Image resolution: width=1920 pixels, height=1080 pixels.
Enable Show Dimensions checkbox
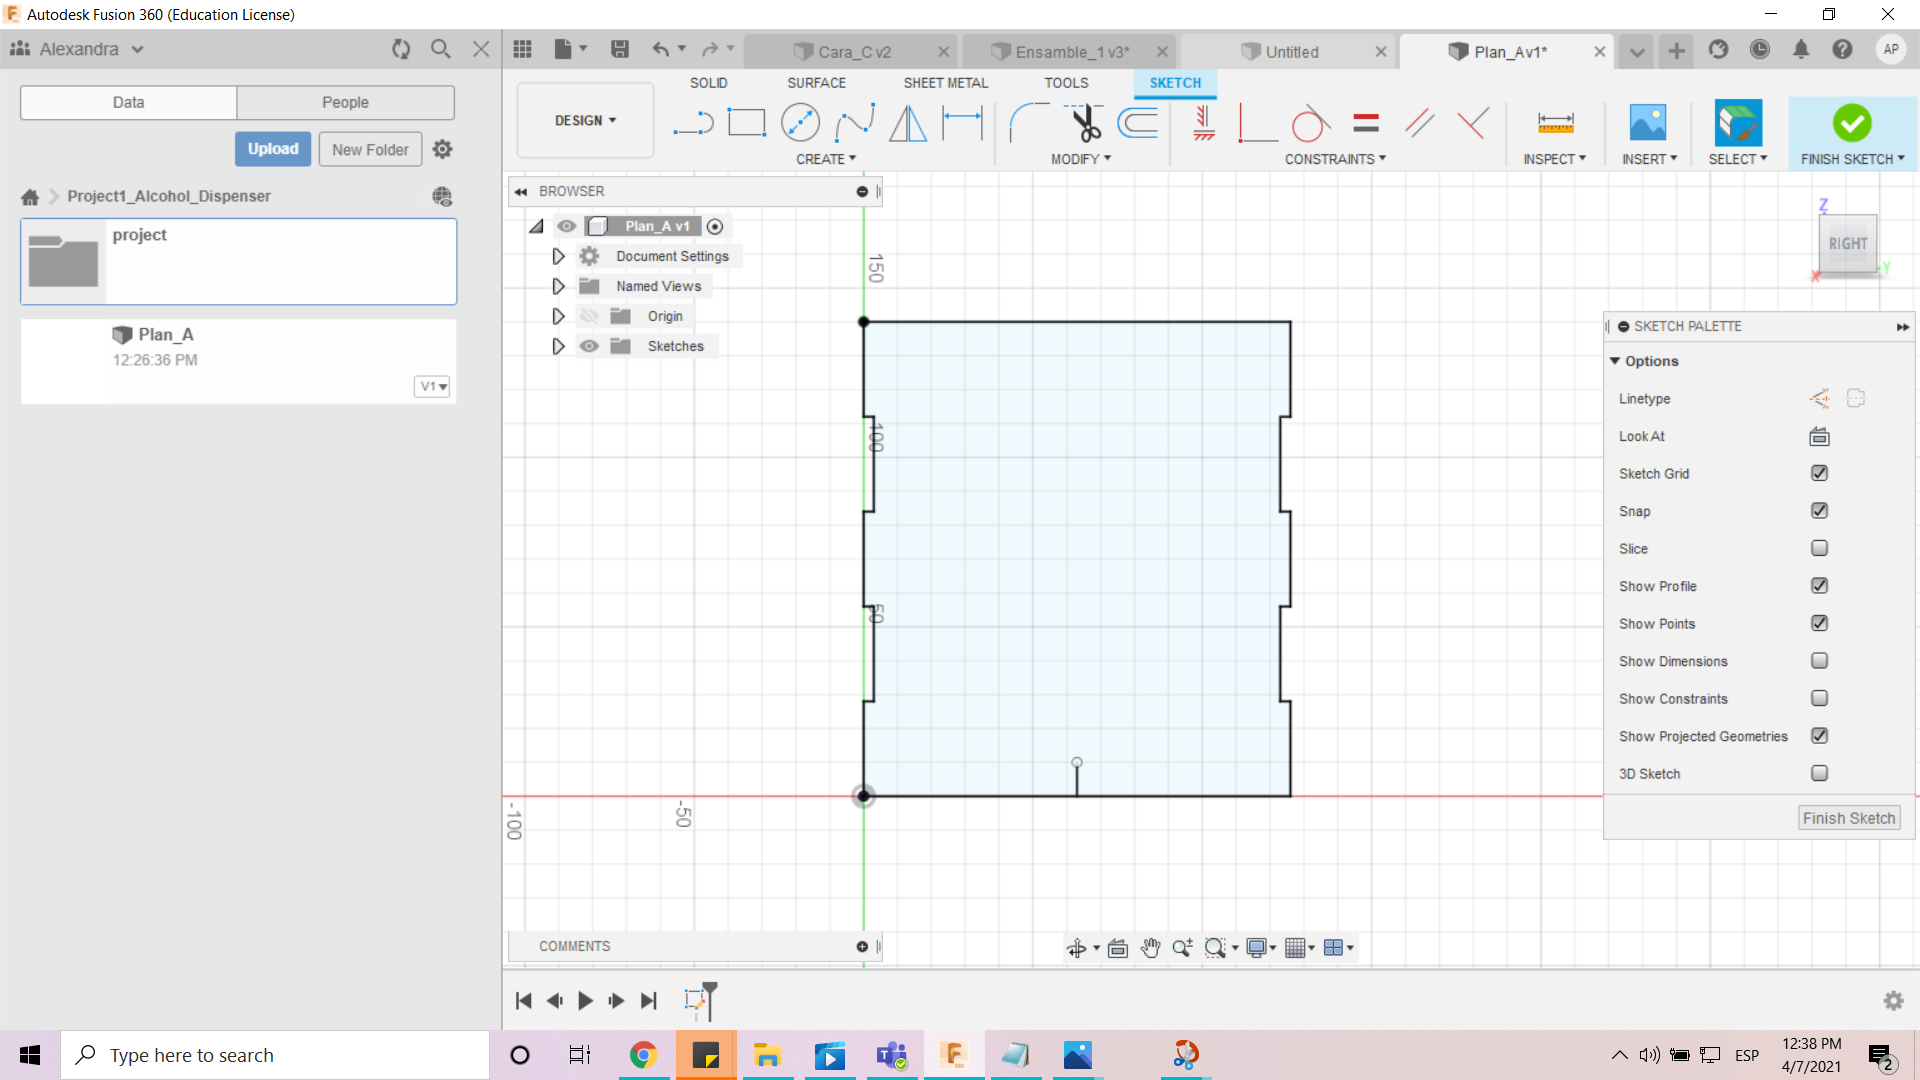click(1819, 661)
